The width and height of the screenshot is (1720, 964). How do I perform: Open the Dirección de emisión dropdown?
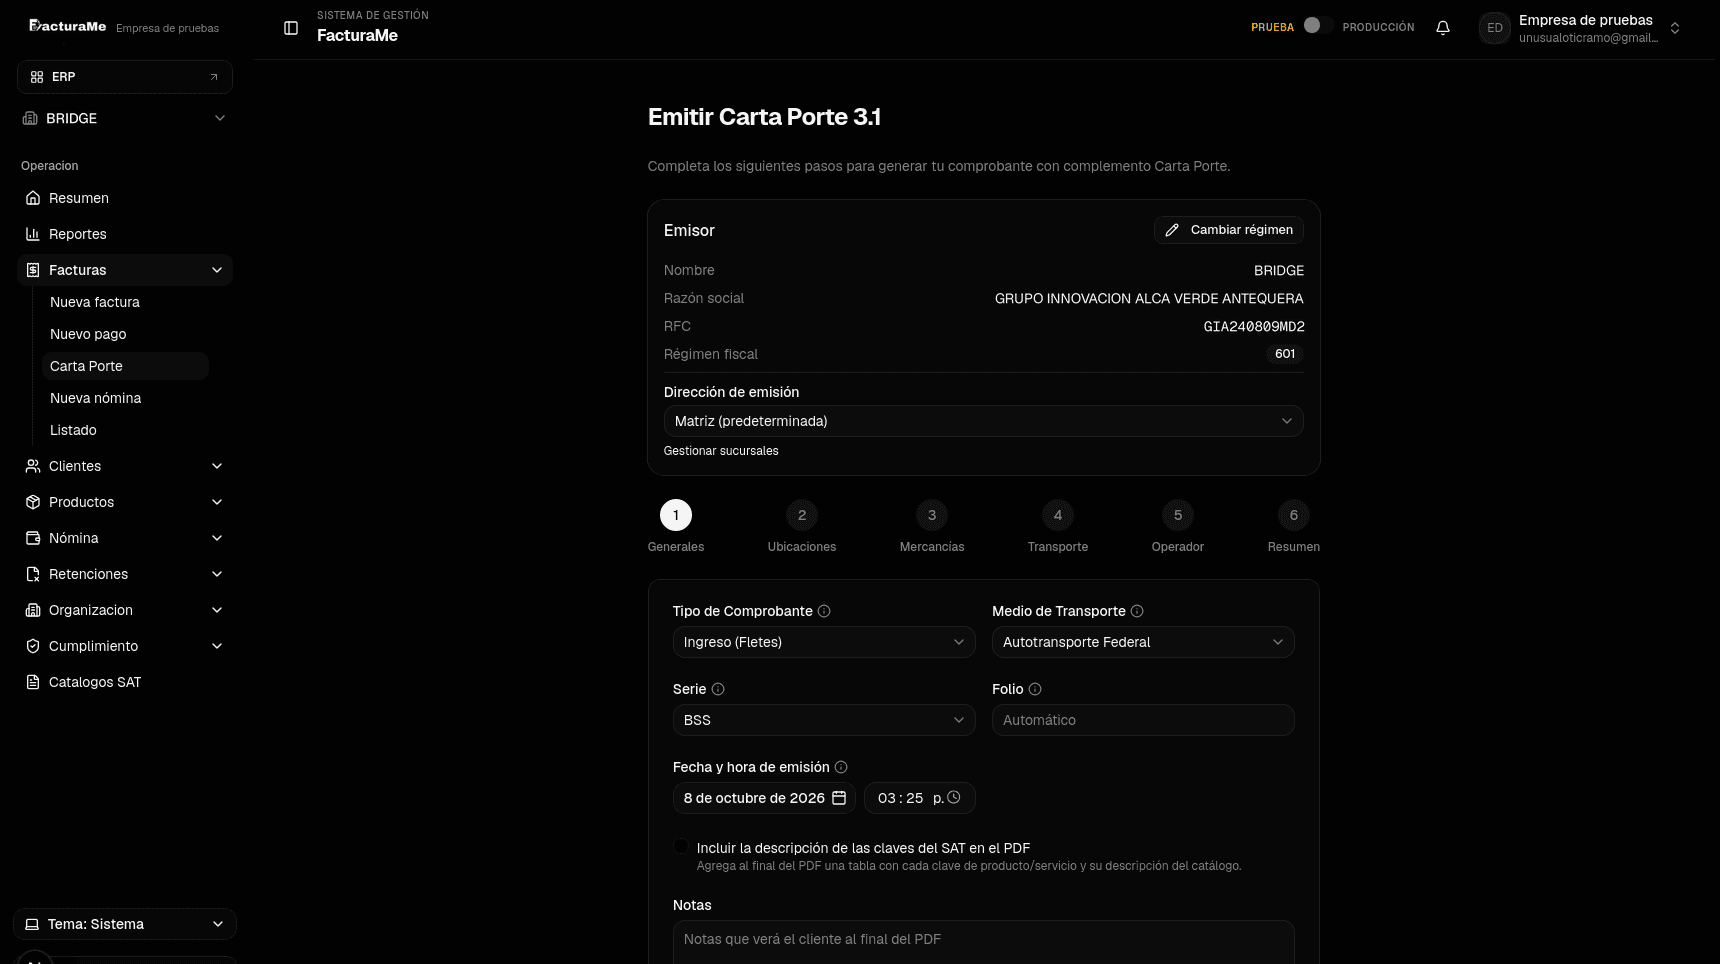[984, 421]
